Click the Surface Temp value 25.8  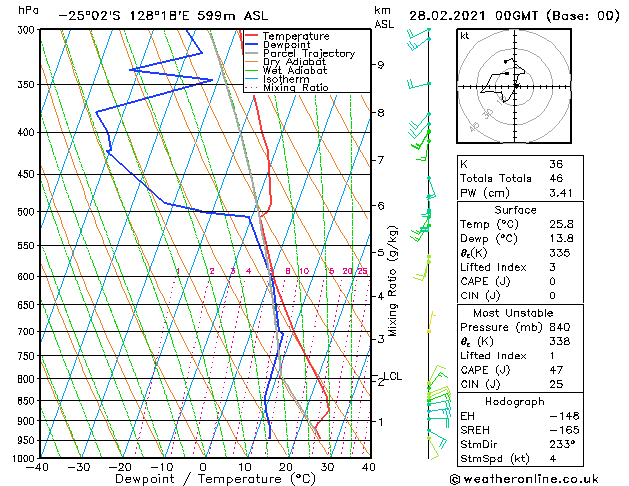point(561,224)
